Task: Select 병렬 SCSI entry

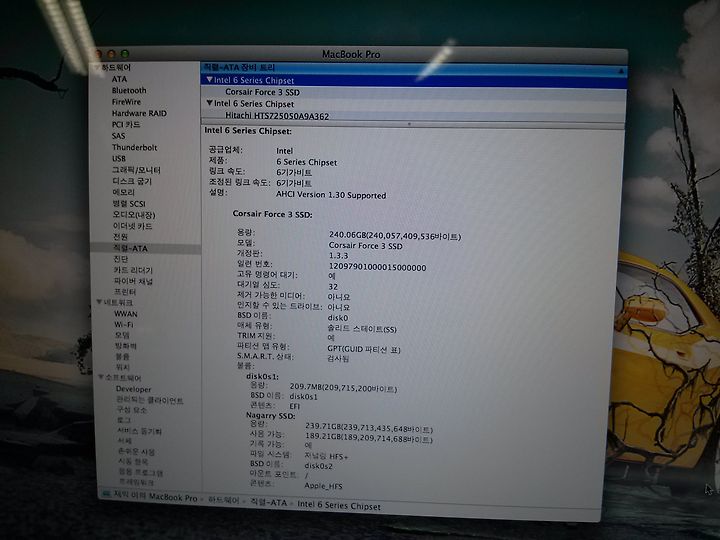Action: (129, 203)
